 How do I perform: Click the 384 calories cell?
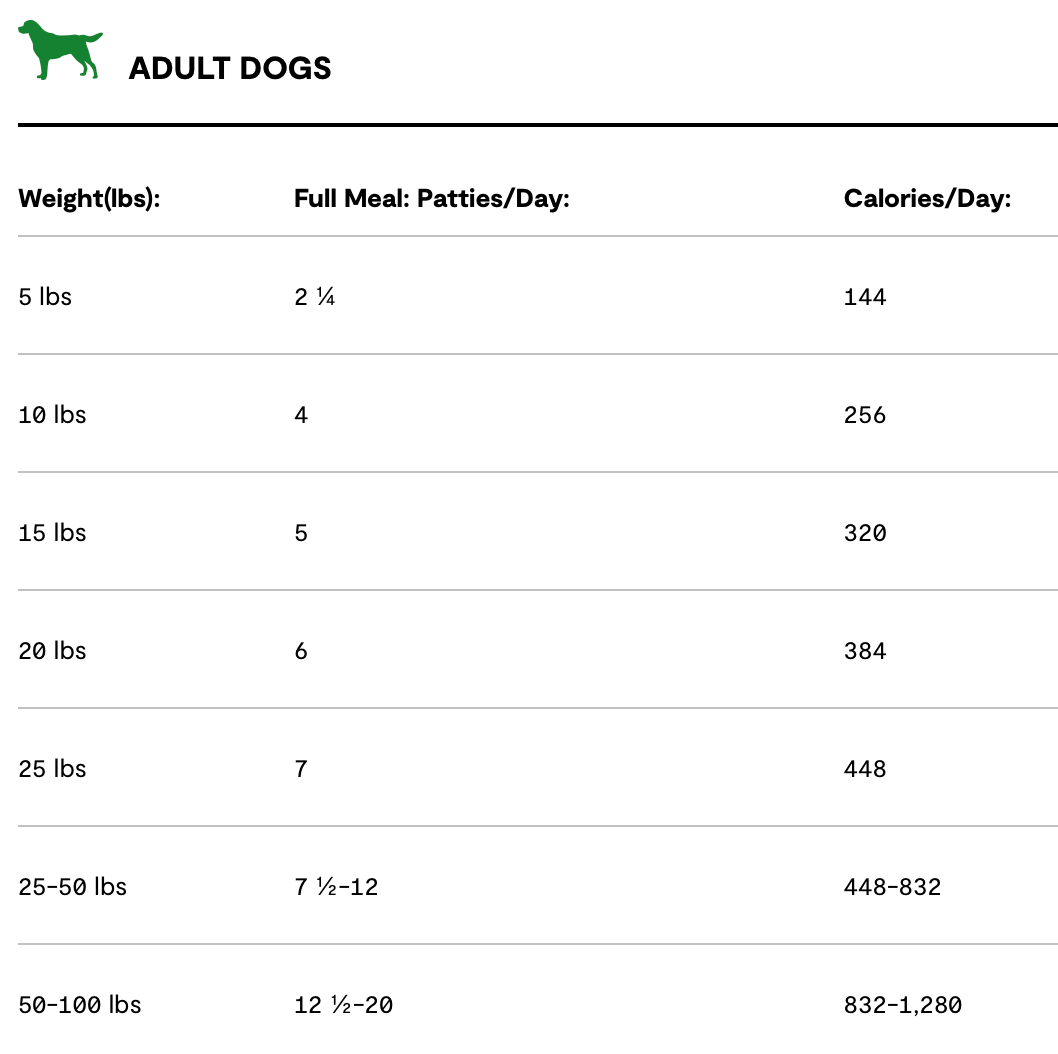(x=865, y=651)
